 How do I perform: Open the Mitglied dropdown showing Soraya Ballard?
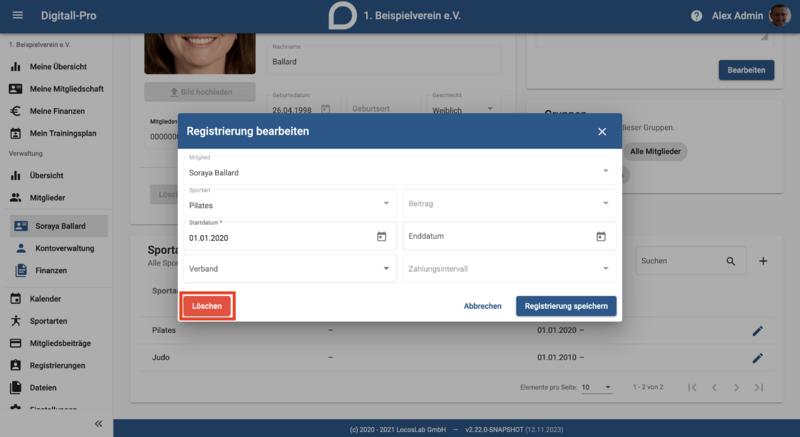[x=399, y=171]
